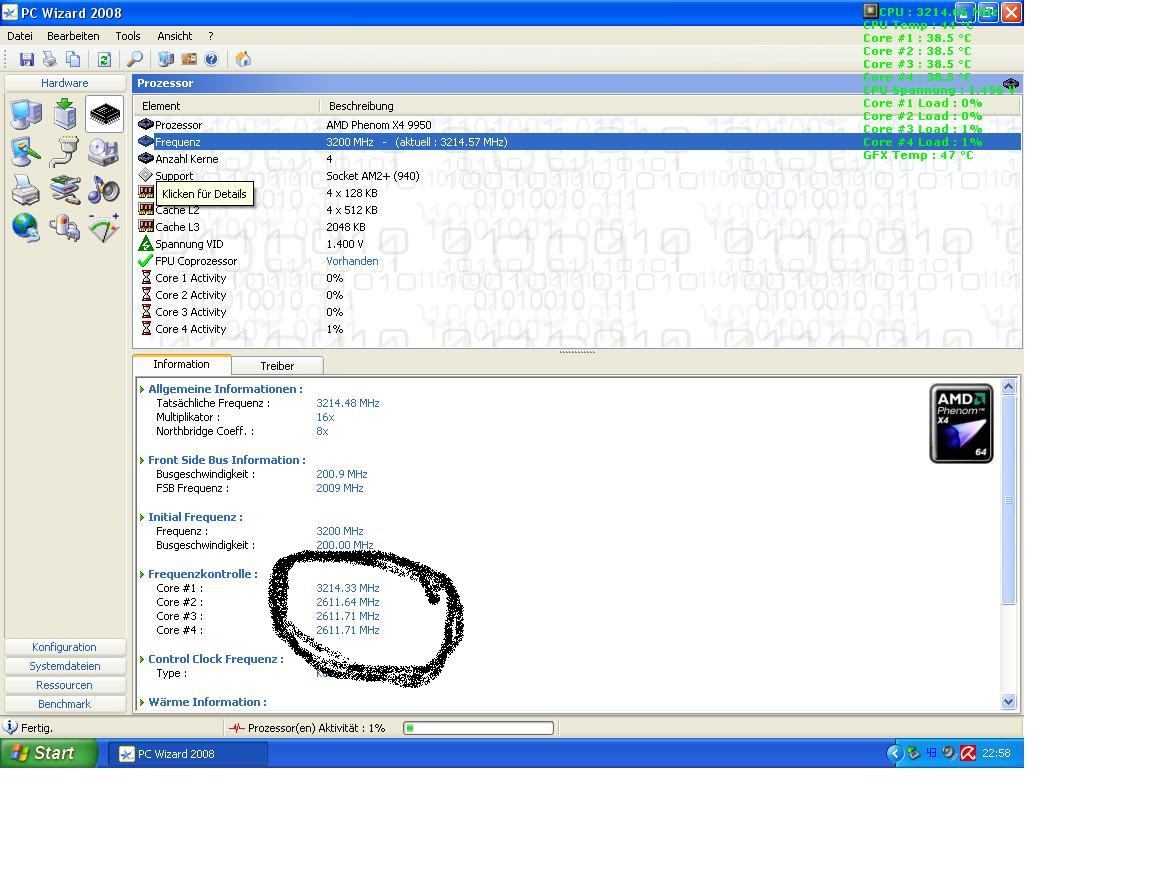Viewport: 1167px width, 875px height.
Task: Click the Hardware section header button
Action: click(x=65, y=83)
